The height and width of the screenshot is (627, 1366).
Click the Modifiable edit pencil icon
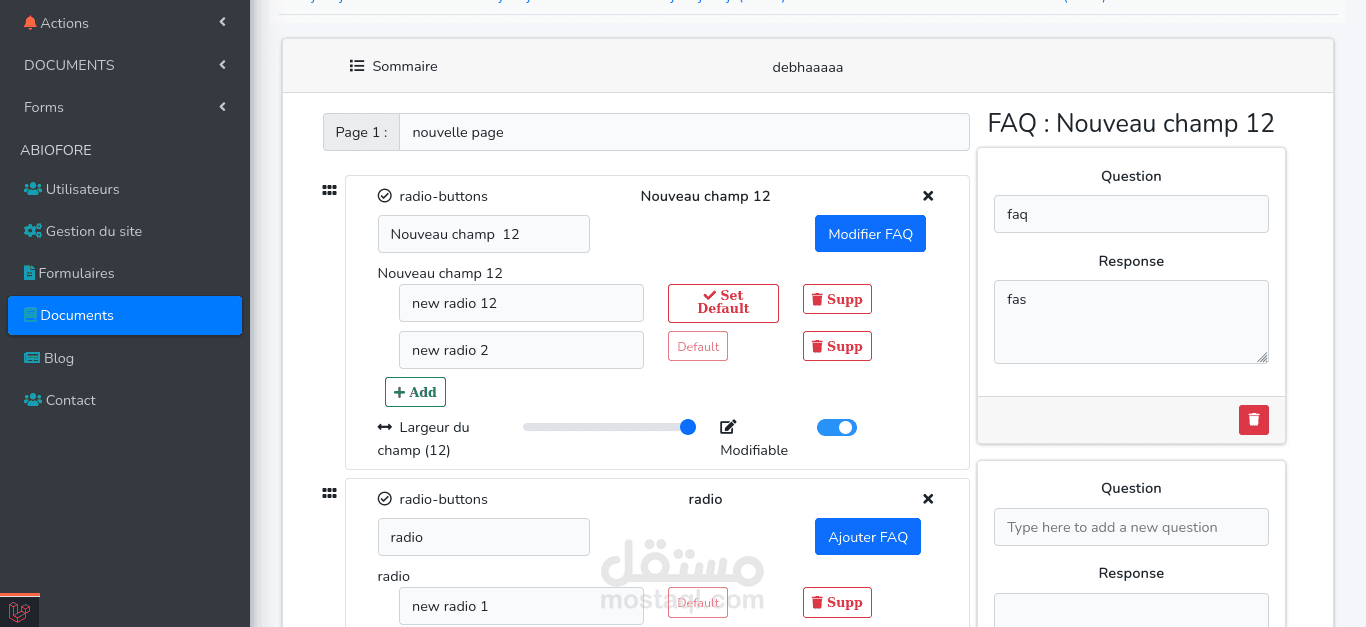(x=728, y=427)
